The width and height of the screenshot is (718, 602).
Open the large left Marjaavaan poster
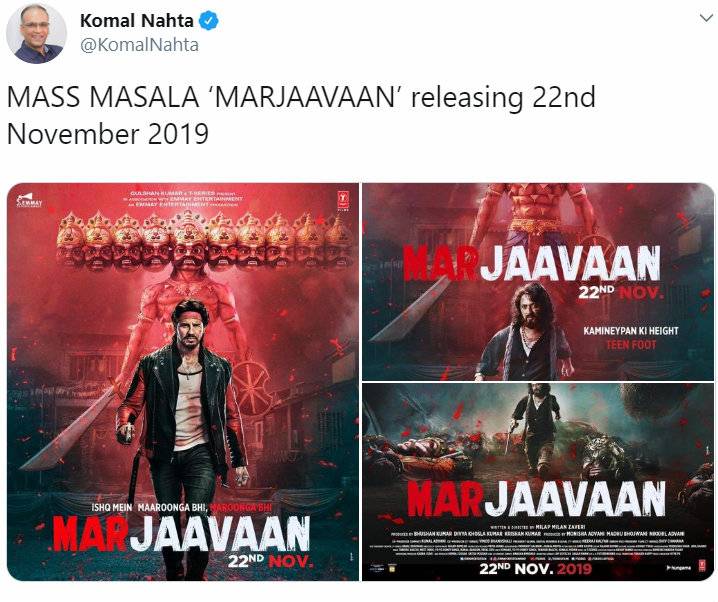[183, 382]
